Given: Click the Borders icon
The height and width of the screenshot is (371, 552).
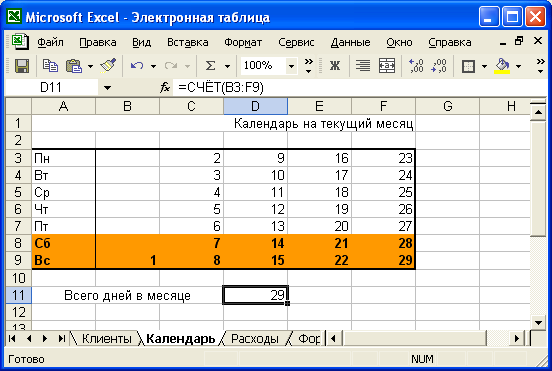Looking at the screenshot, I should pos(468,66).
